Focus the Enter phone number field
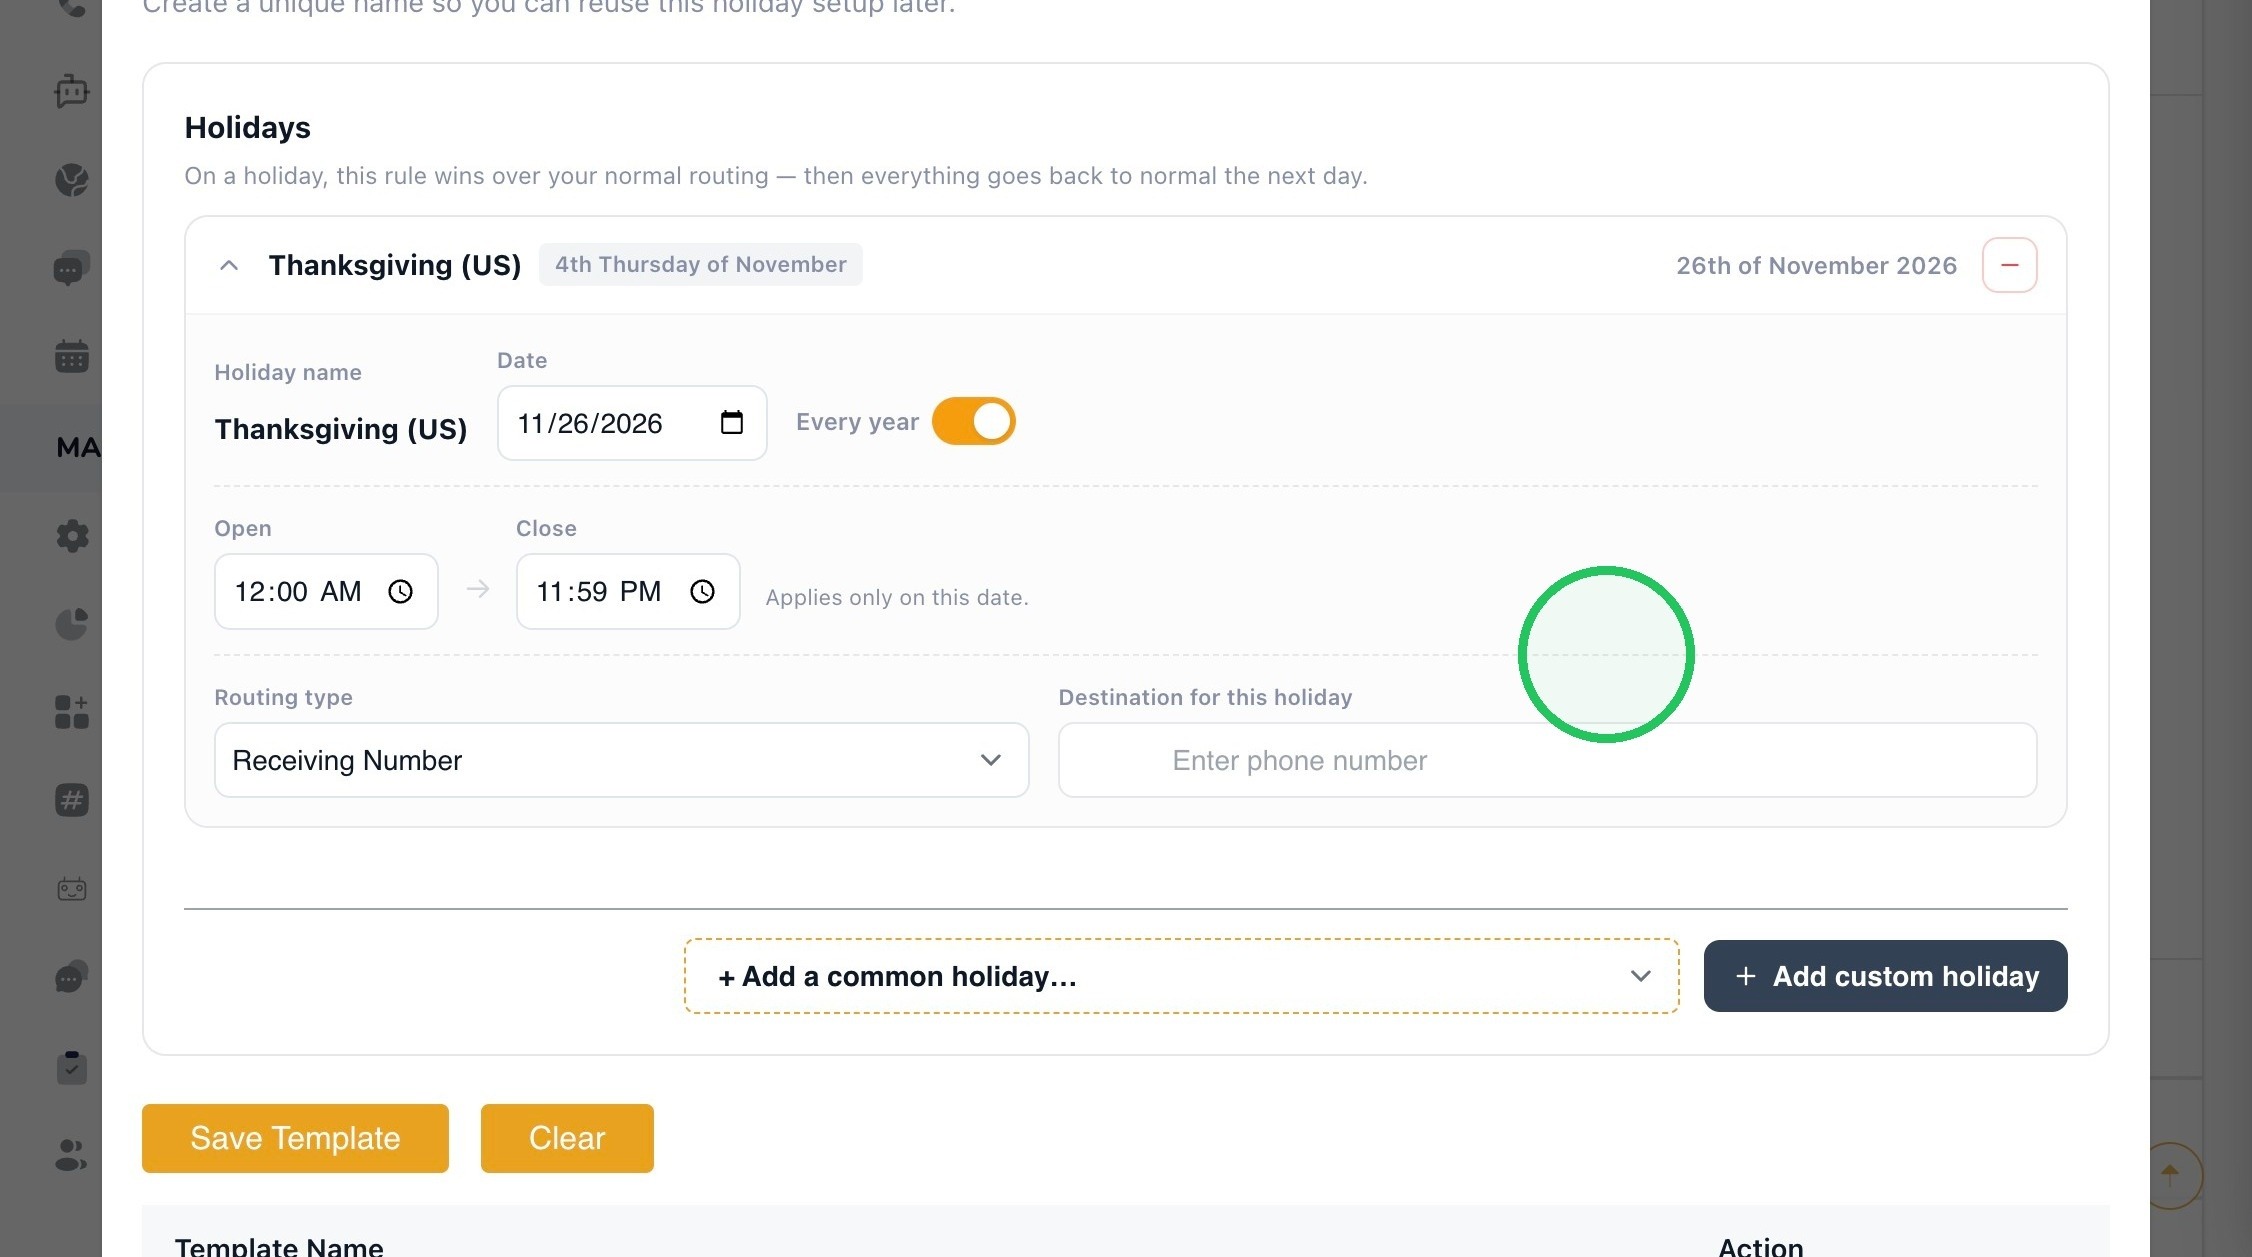Viewport: 2252px width, 1257px height. point(1547,760)
